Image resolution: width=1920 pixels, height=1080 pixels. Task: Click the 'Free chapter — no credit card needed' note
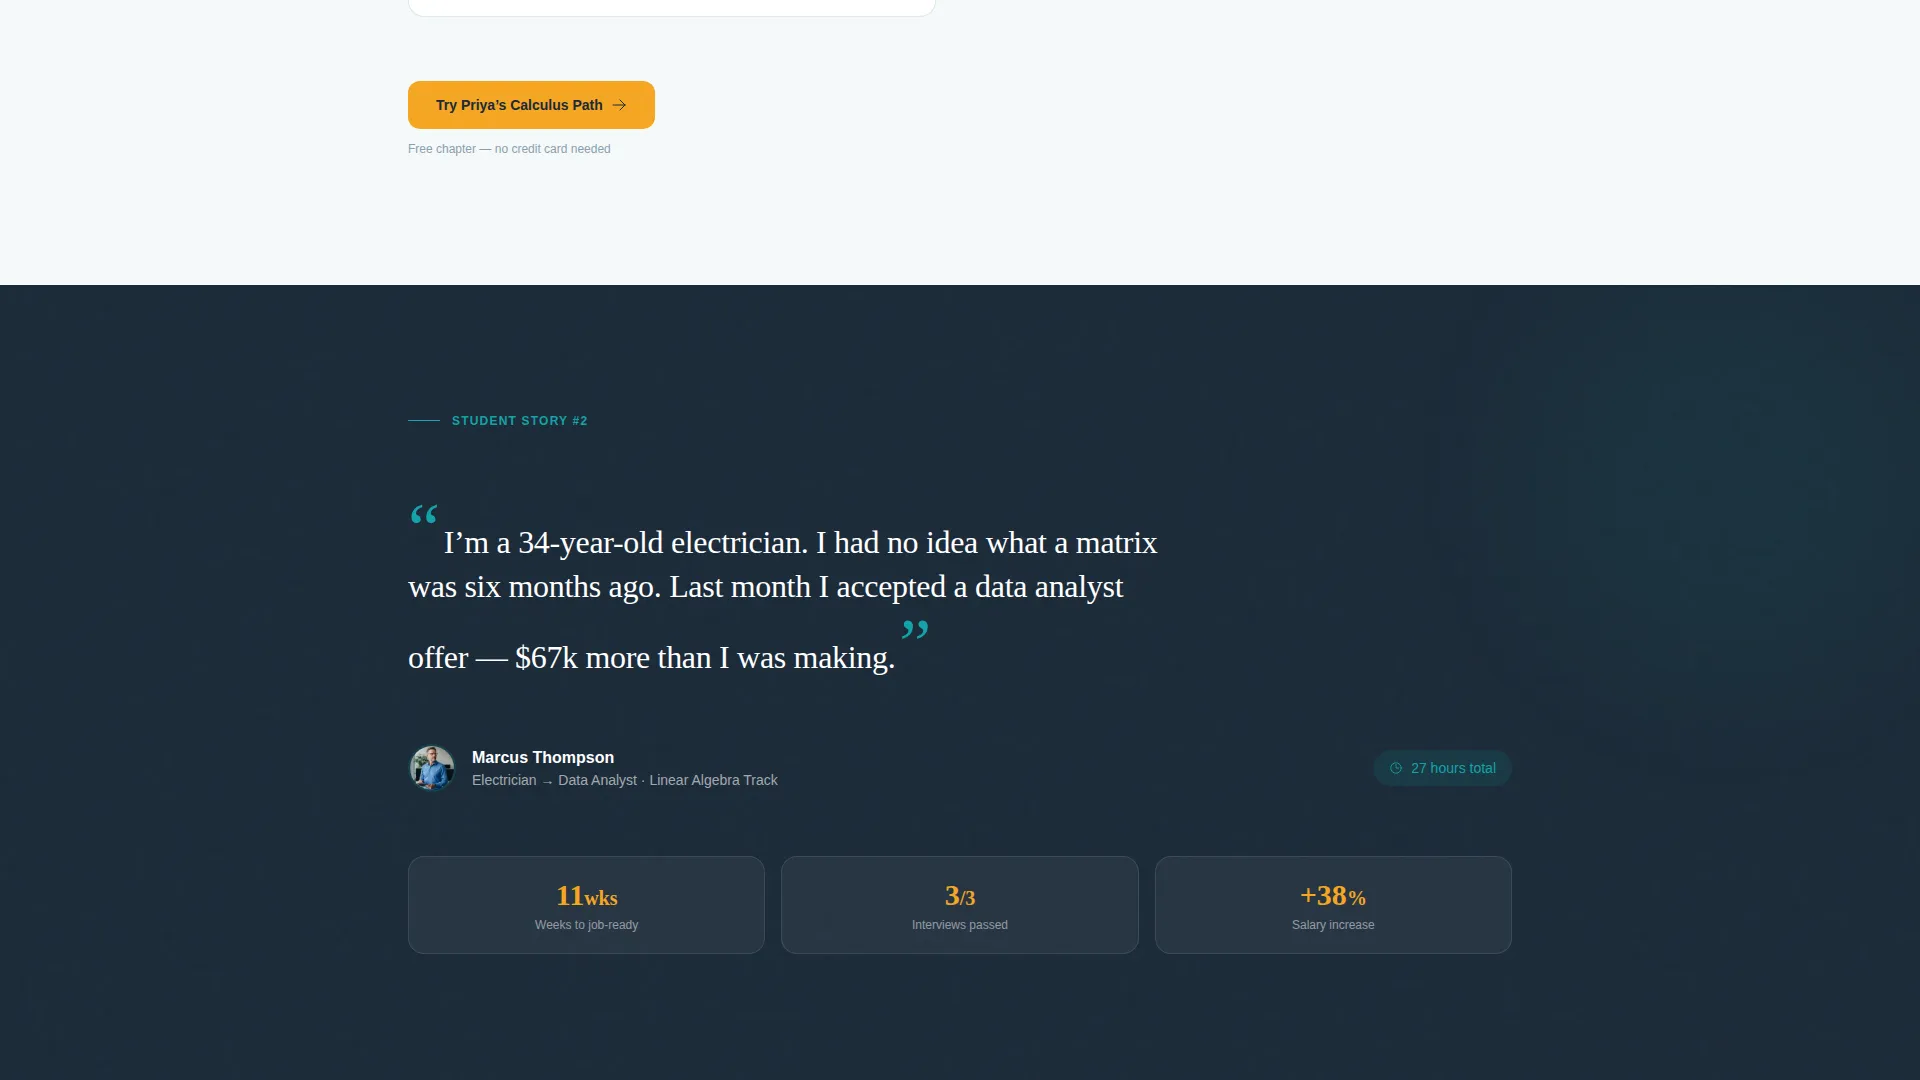click(x=509, y=149)
